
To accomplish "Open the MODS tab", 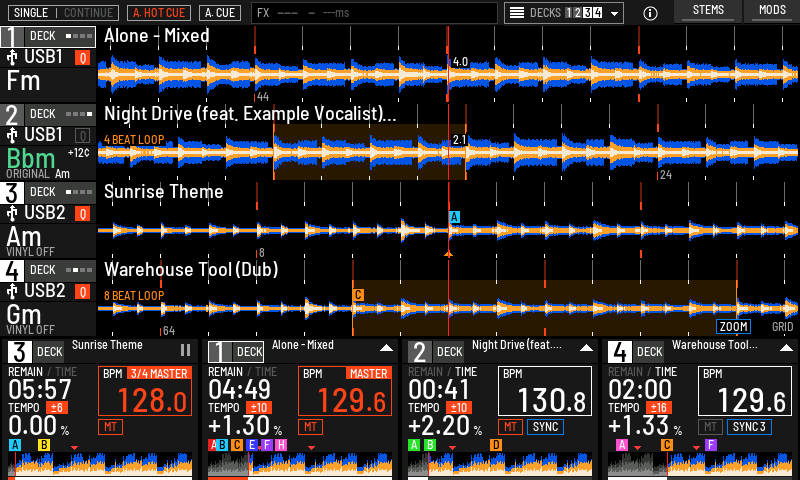I will click(x=772, y=11).
